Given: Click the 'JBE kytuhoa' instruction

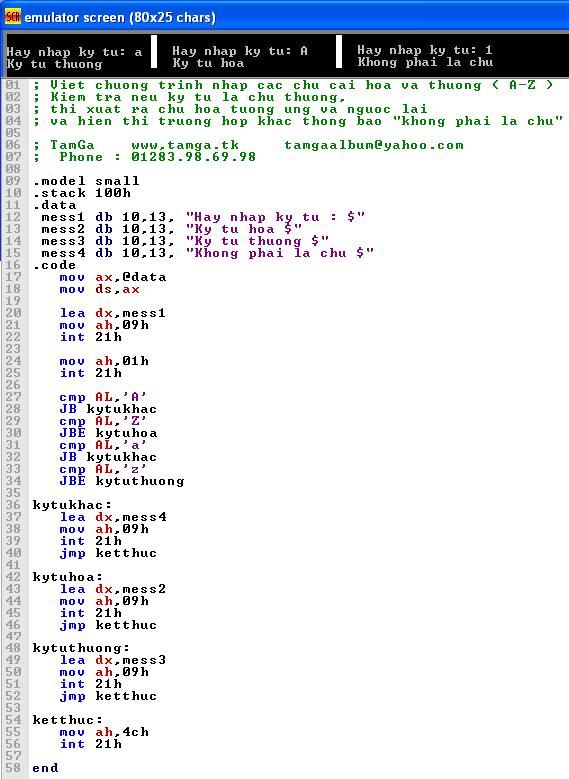Looking at the screenshot, I should [108, 433].
